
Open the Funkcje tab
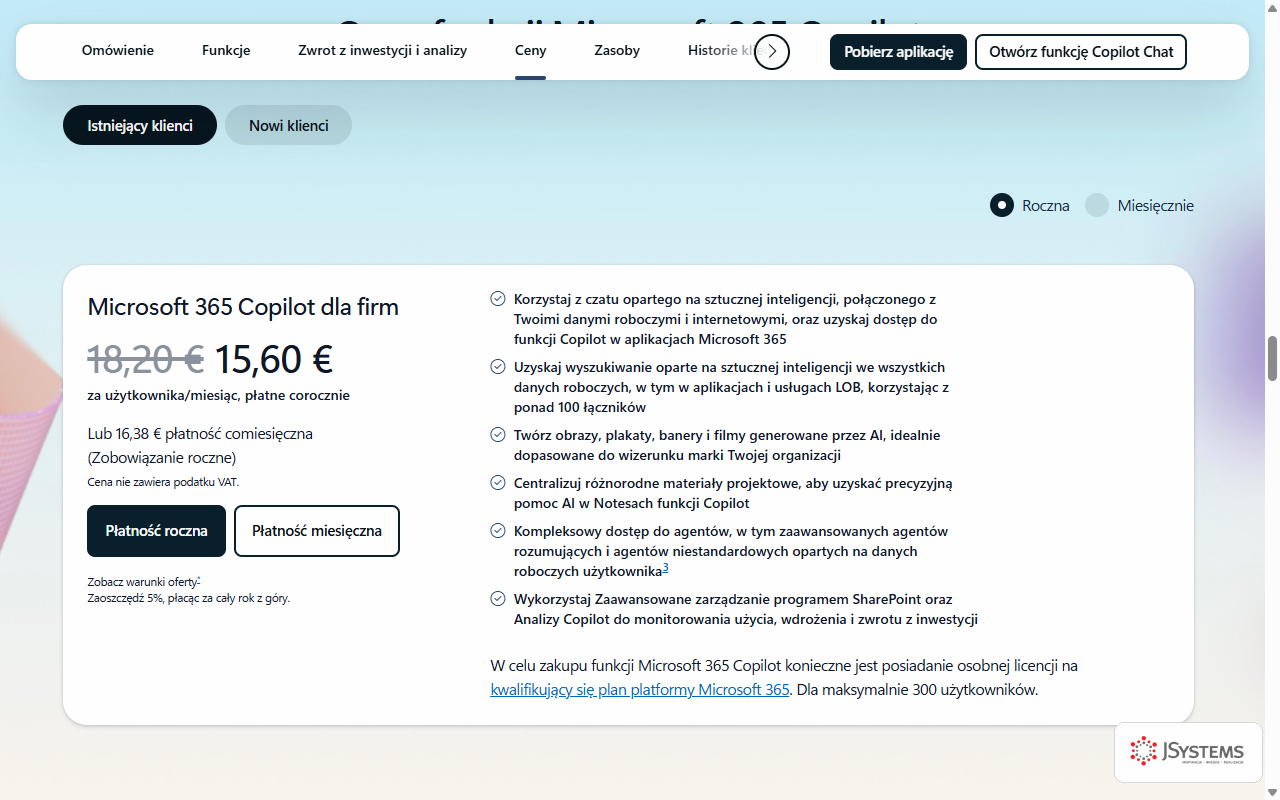coord(226,51)
